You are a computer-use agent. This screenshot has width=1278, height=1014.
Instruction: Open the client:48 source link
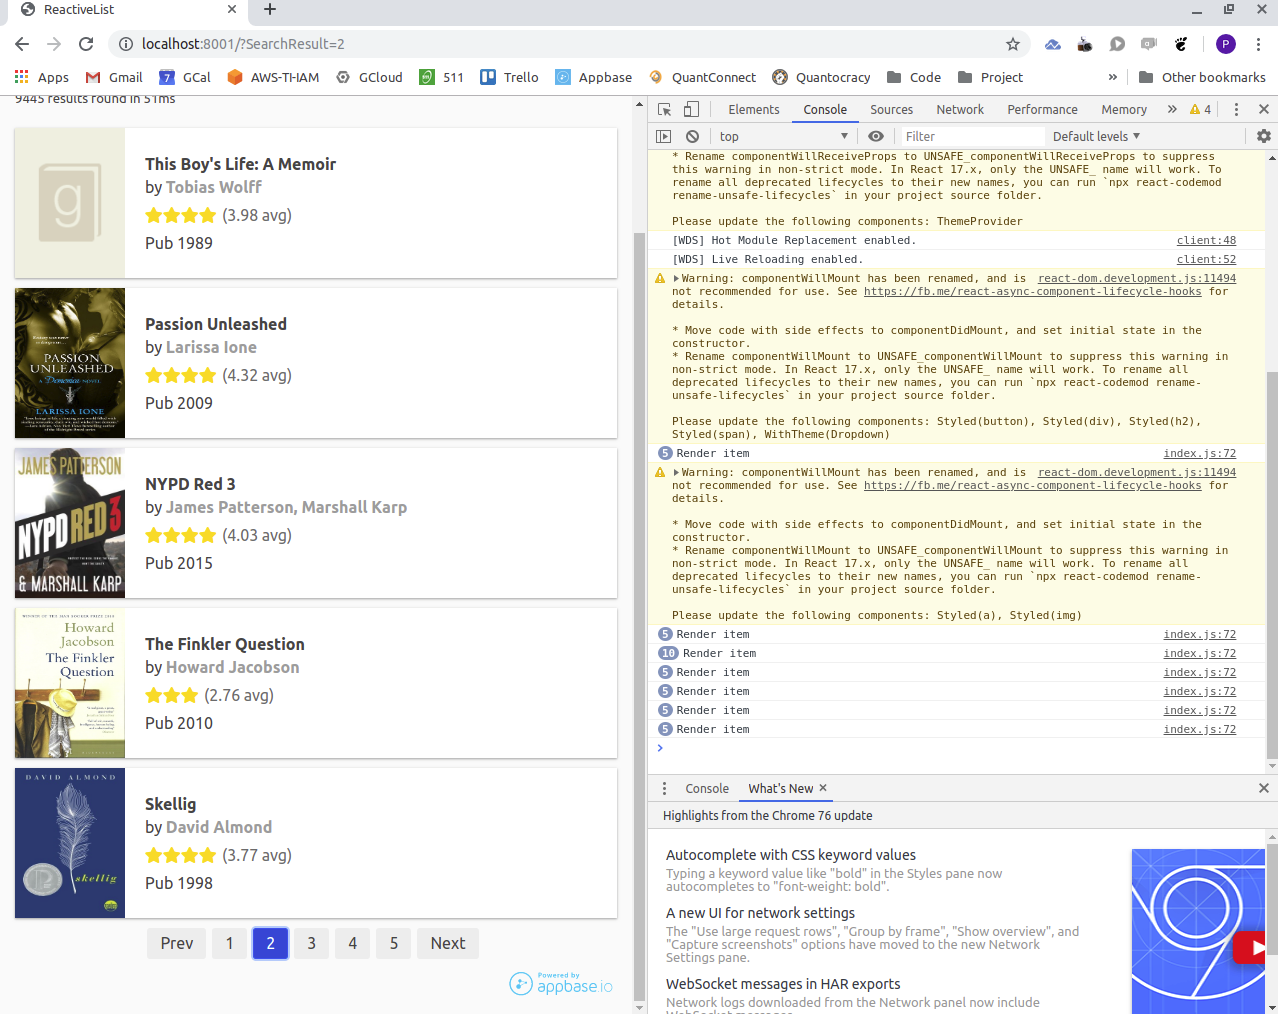pyautogui.click(x=1206, y=241)
